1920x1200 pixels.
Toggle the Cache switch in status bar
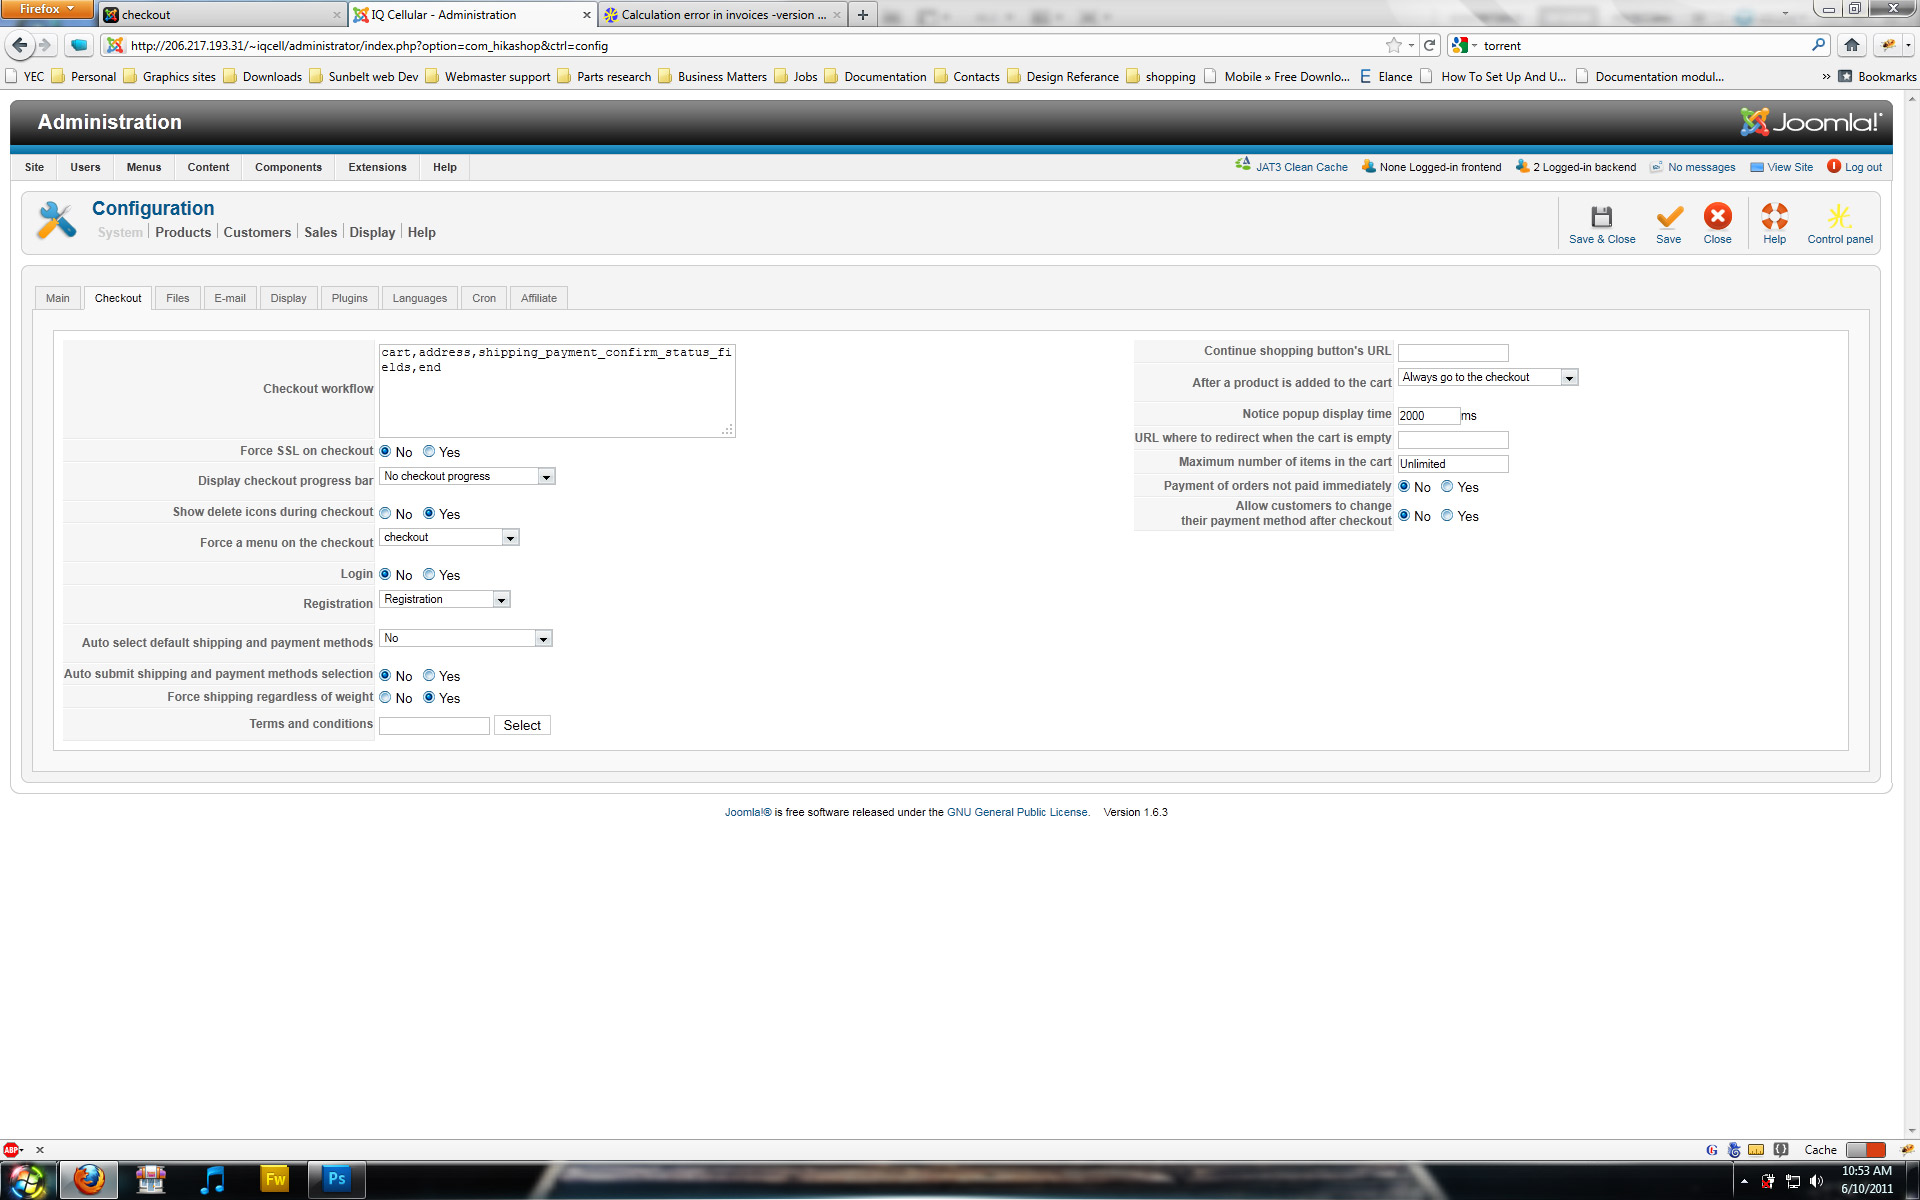(x=1865, y=1150)
